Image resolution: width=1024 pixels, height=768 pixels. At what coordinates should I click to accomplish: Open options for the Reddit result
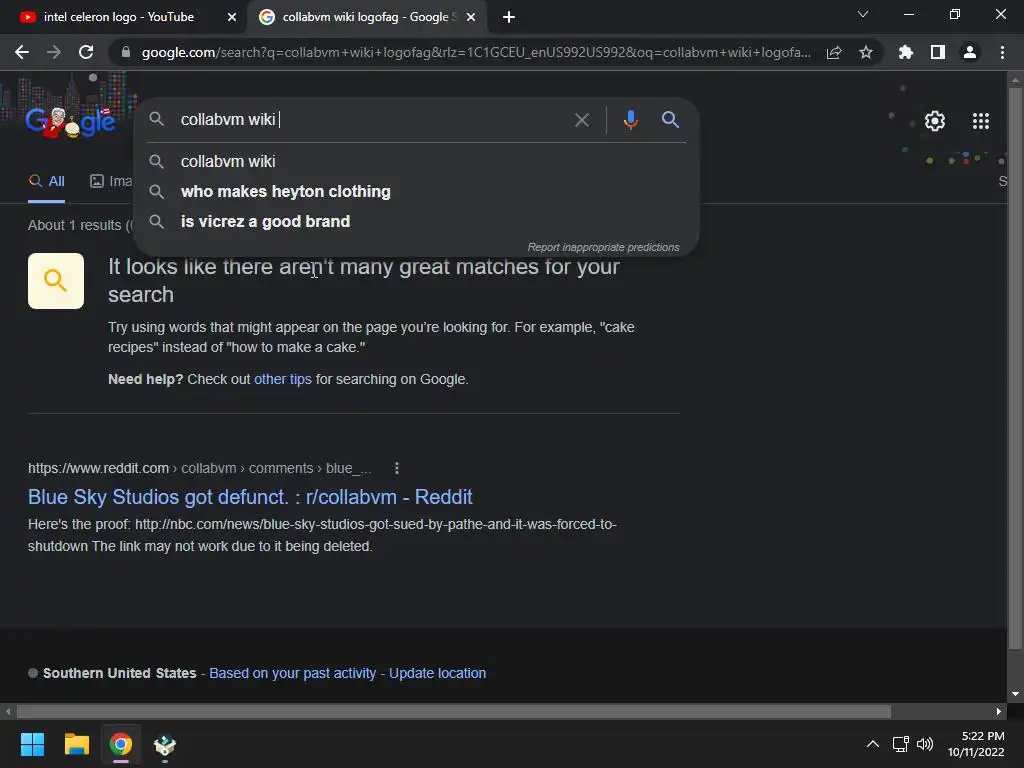click(x=396, y=468)
